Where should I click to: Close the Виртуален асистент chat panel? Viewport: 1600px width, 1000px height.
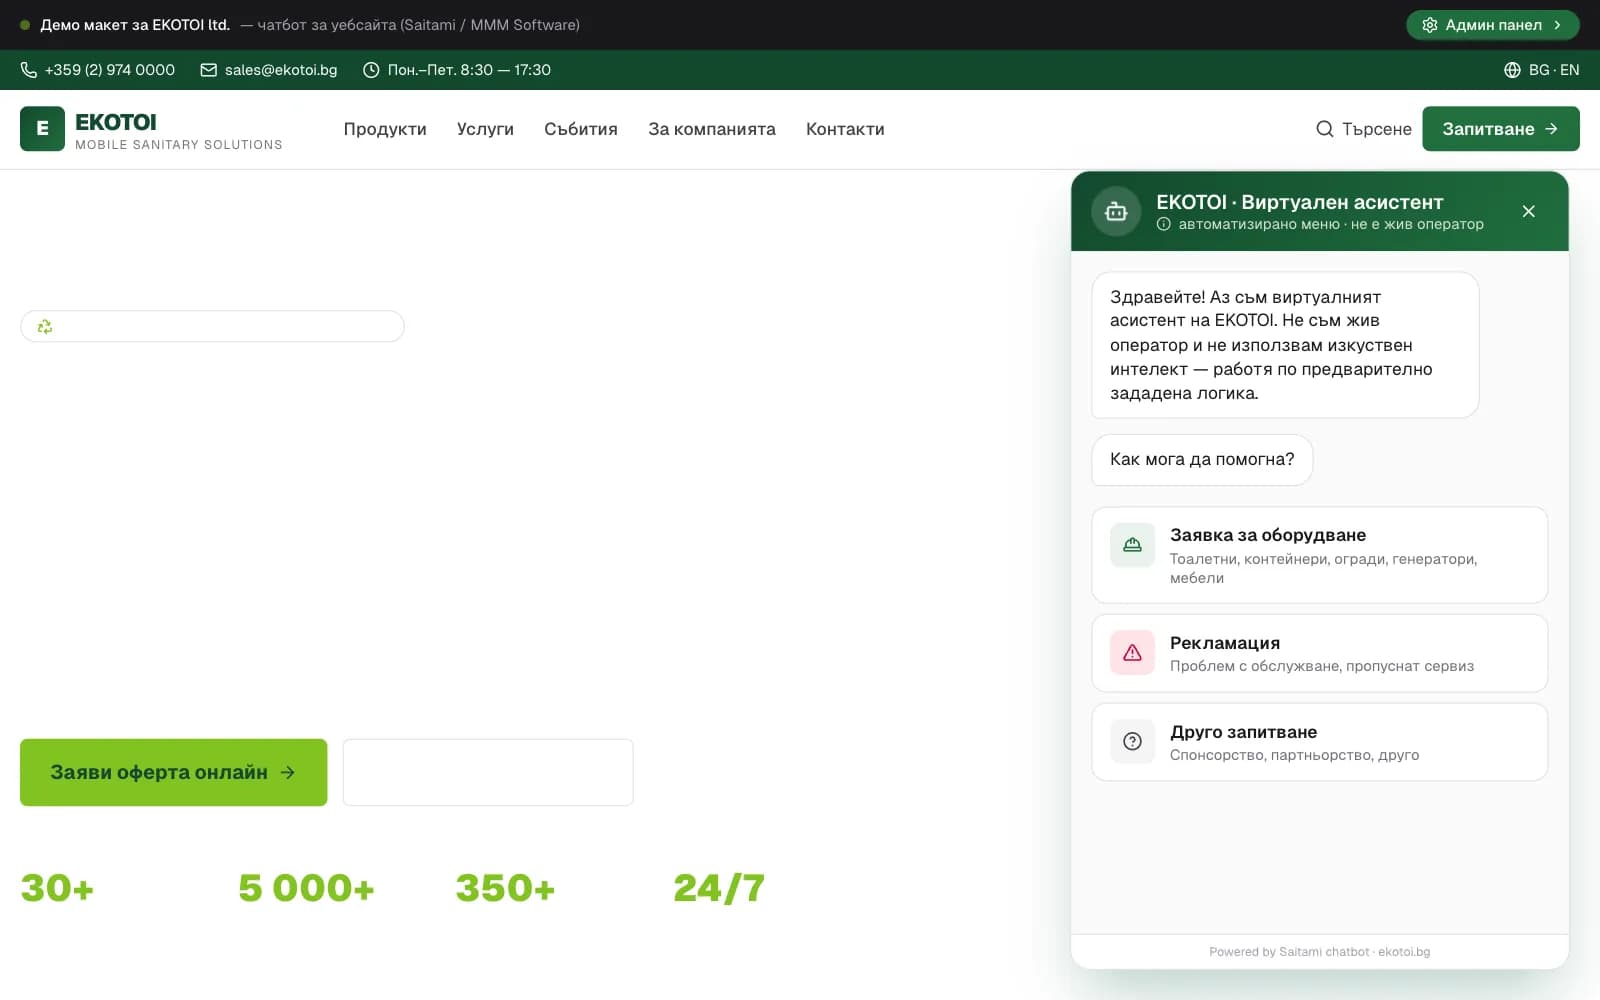1528,211
